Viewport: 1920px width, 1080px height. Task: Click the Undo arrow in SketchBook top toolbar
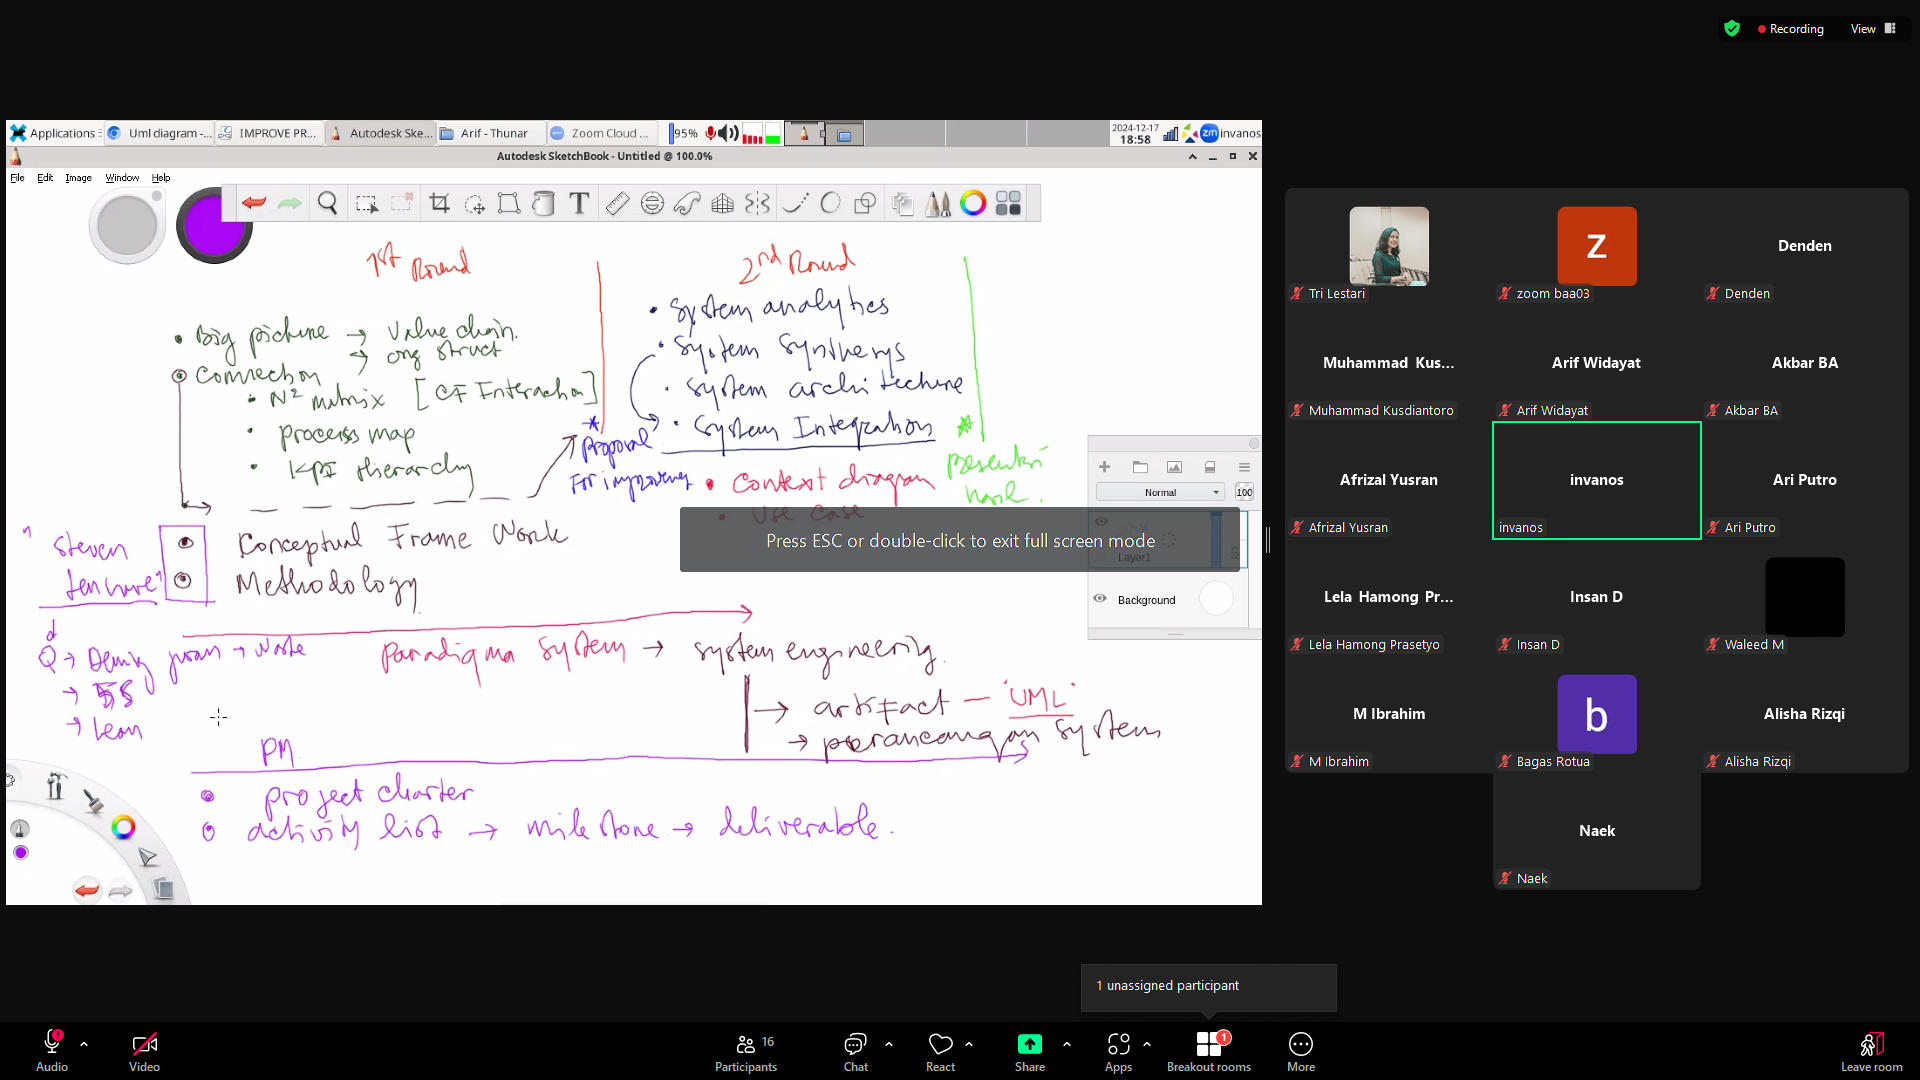pyautogui.click(x=254, y=204)
